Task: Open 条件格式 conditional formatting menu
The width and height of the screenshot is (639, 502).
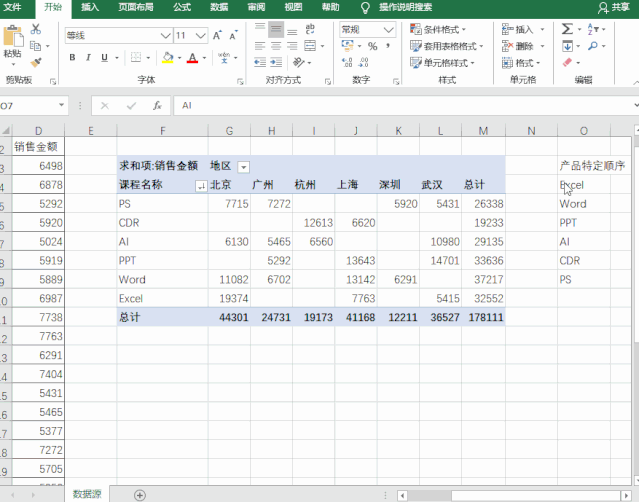Action: [438, 29]
